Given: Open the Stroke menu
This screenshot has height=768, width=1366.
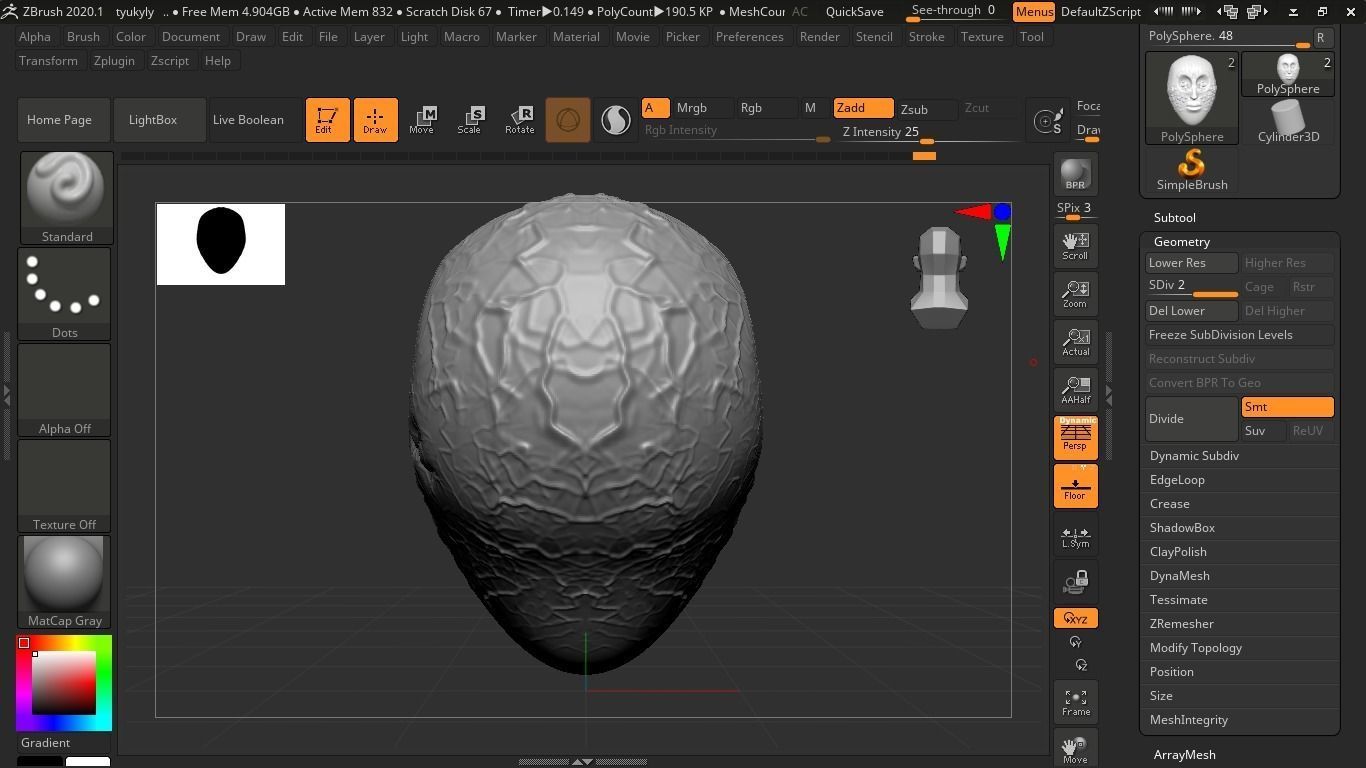Looking at the screenshot, I should pos(926,37).
